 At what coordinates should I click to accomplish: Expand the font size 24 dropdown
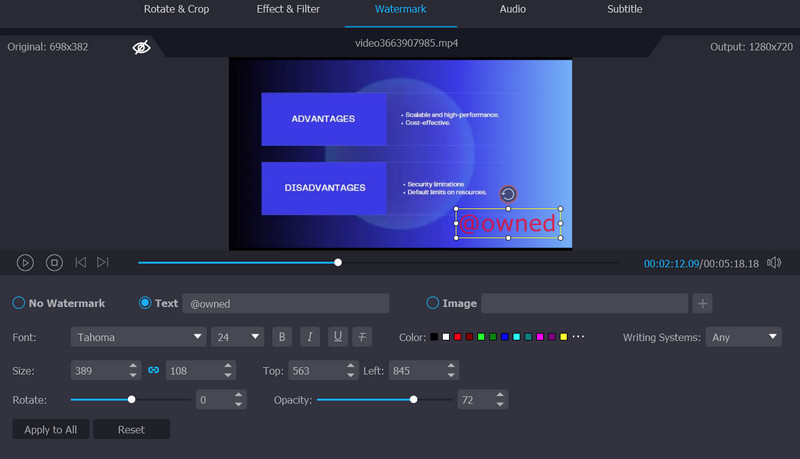(237, 337)
